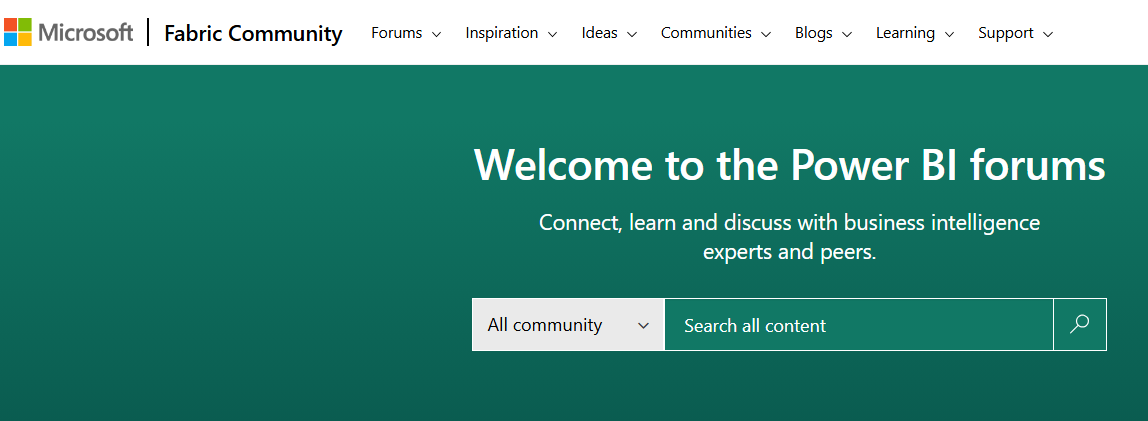Open the Fabric Community home link

[253, 33]
